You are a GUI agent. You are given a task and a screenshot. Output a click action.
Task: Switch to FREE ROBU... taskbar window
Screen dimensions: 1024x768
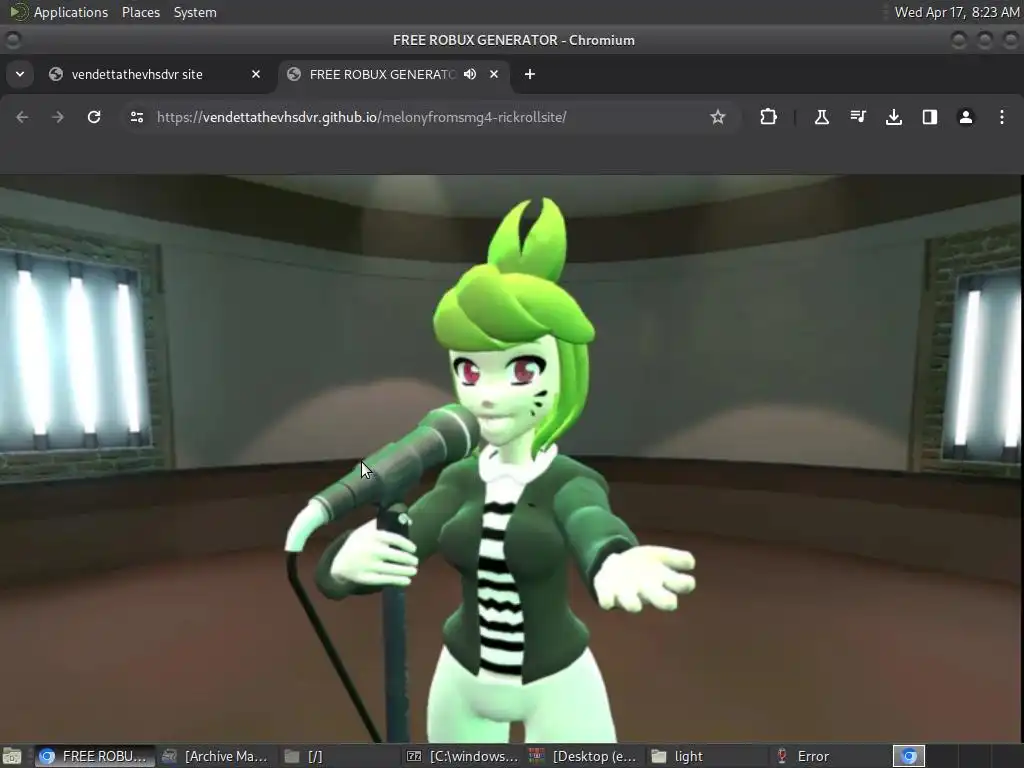click(x=93, y=756)
